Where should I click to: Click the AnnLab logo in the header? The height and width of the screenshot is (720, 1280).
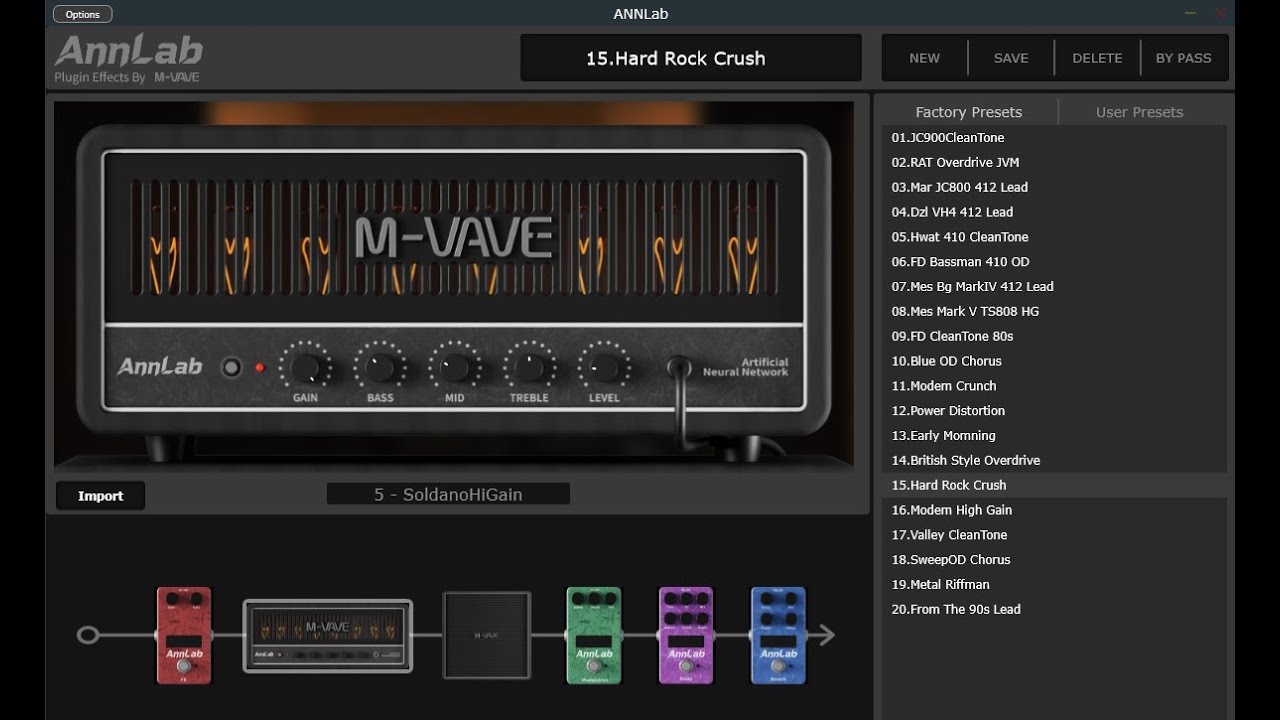(x=129, y=50)
